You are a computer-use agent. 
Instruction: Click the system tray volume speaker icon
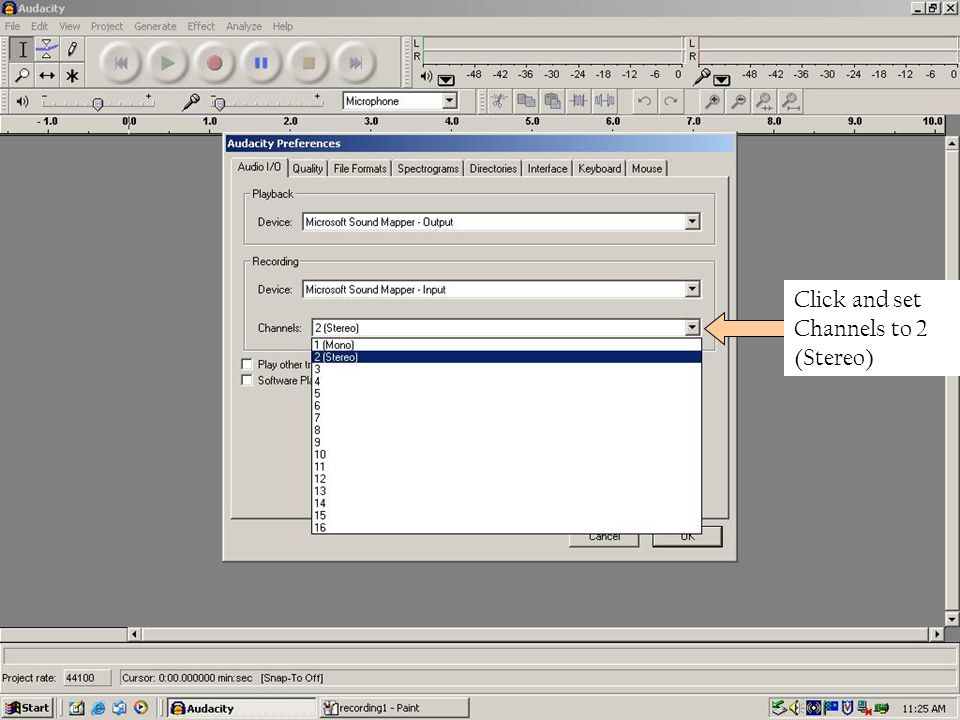tap(796, 708)
